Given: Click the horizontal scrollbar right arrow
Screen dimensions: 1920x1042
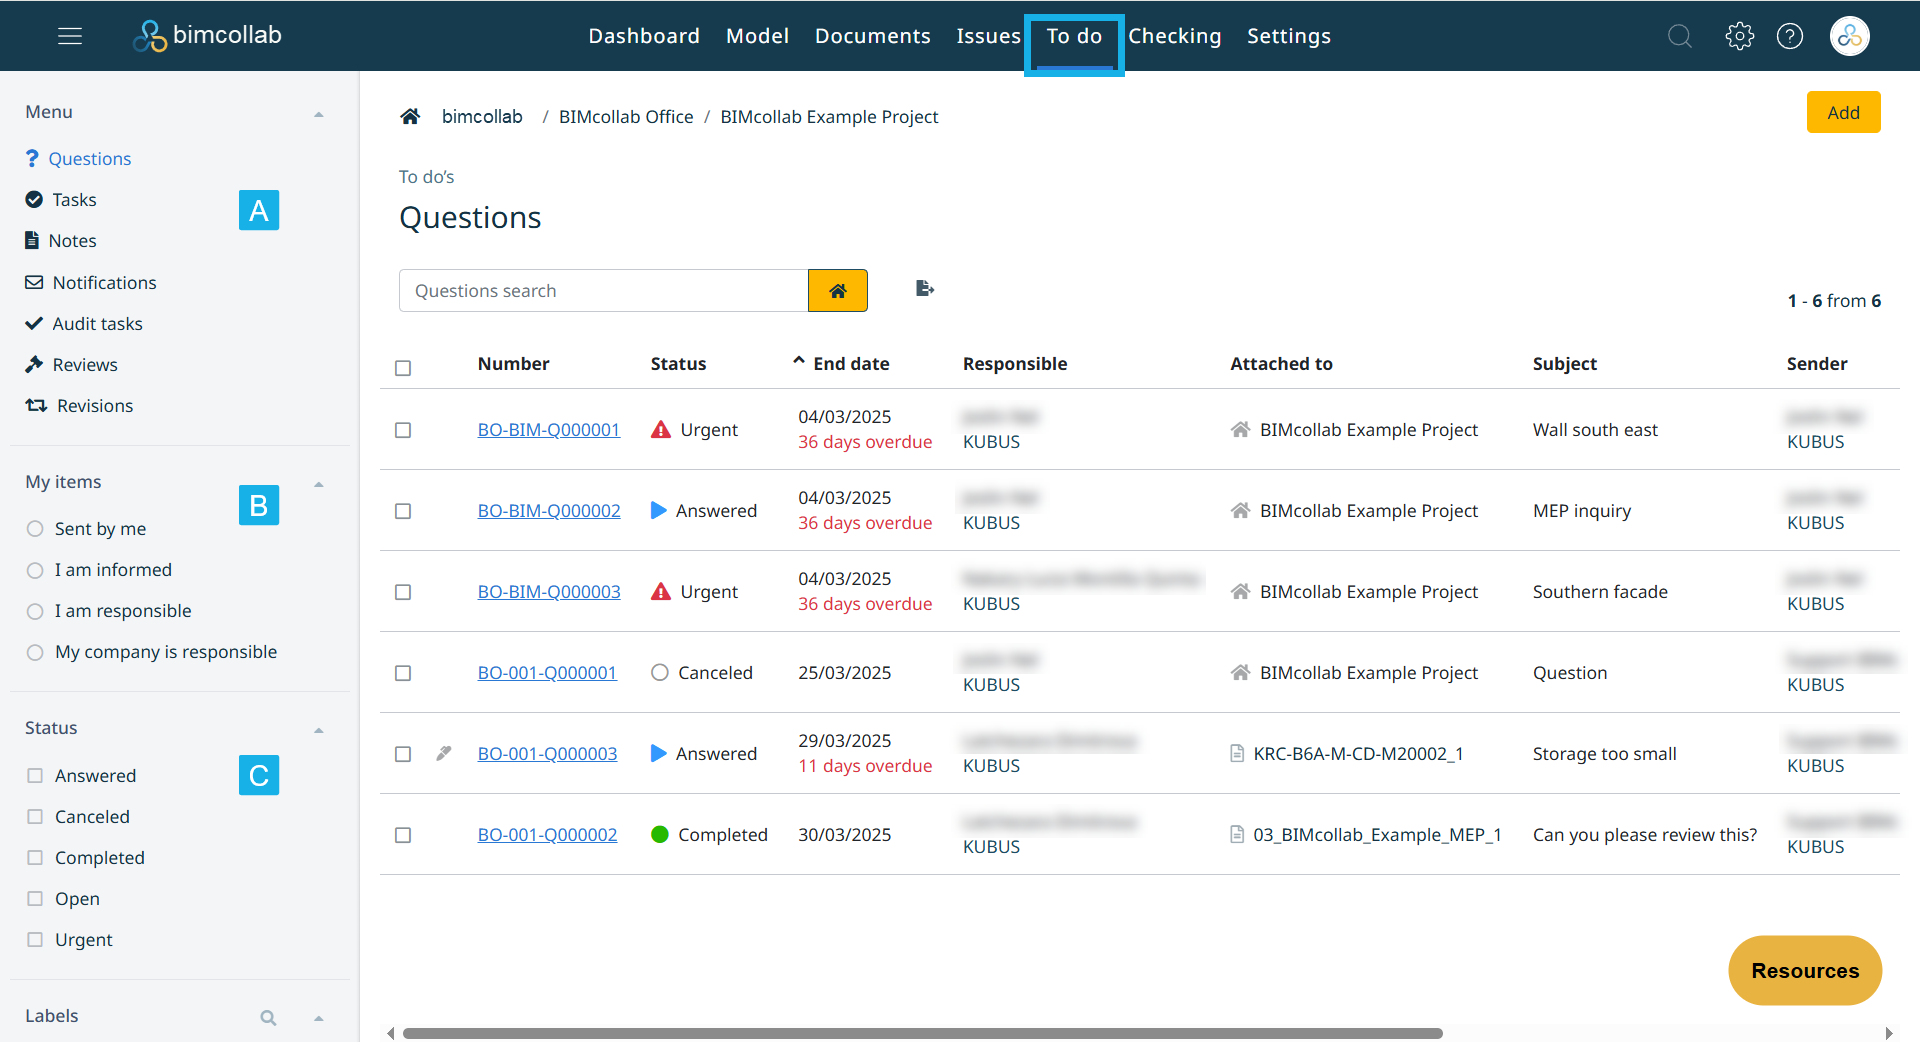Looking at the screenshot, I should [x=1889, y=1033].
